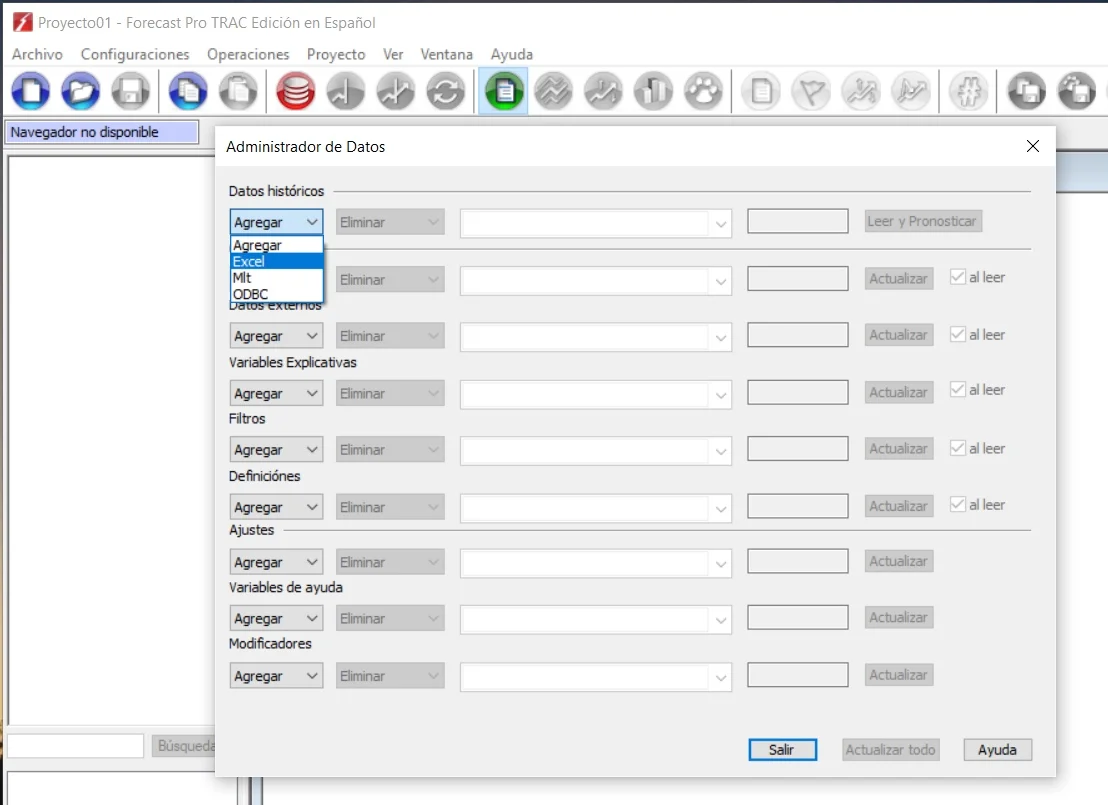Click small text box in Datos históricos row
1108x805 pixels.
[x=798, y=221]
